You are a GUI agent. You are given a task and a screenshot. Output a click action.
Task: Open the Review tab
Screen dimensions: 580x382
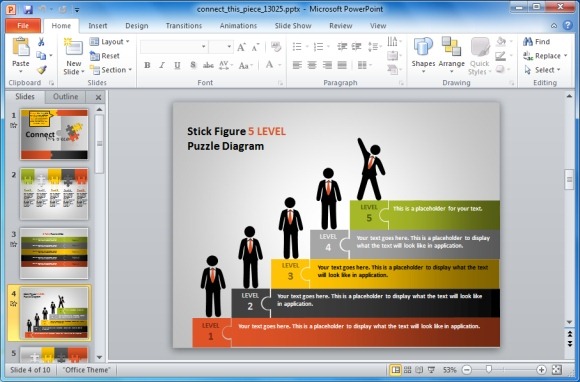[340, 26]
